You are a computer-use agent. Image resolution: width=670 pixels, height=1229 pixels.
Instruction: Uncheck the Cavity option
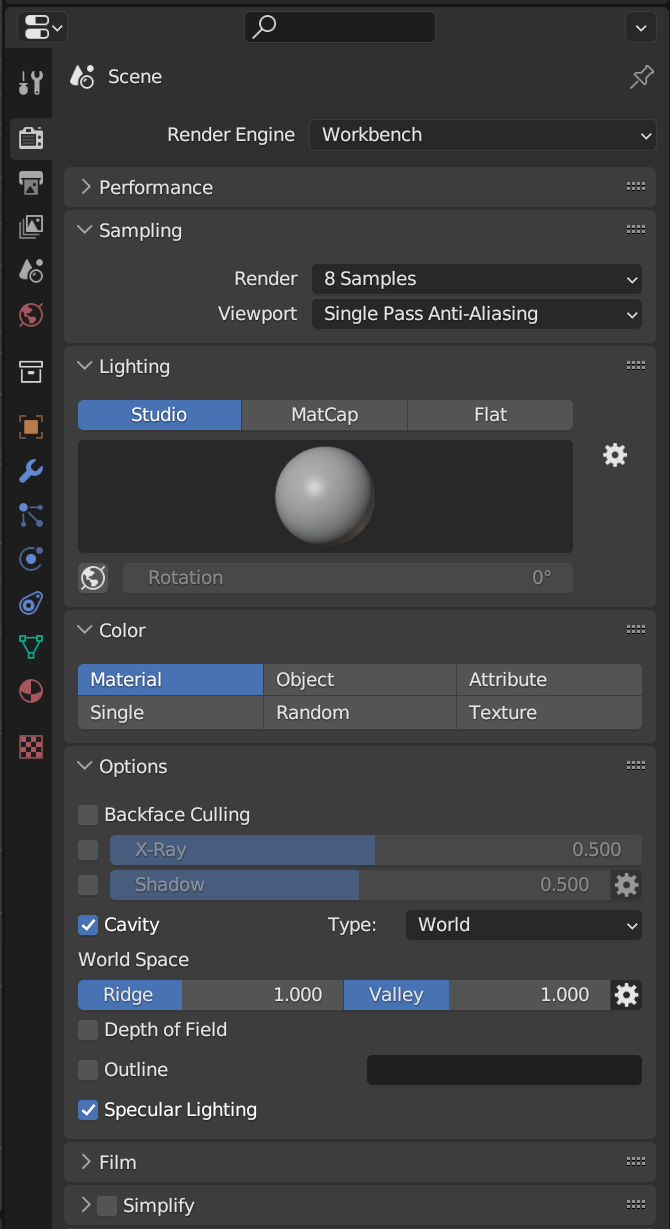point(87,925)
